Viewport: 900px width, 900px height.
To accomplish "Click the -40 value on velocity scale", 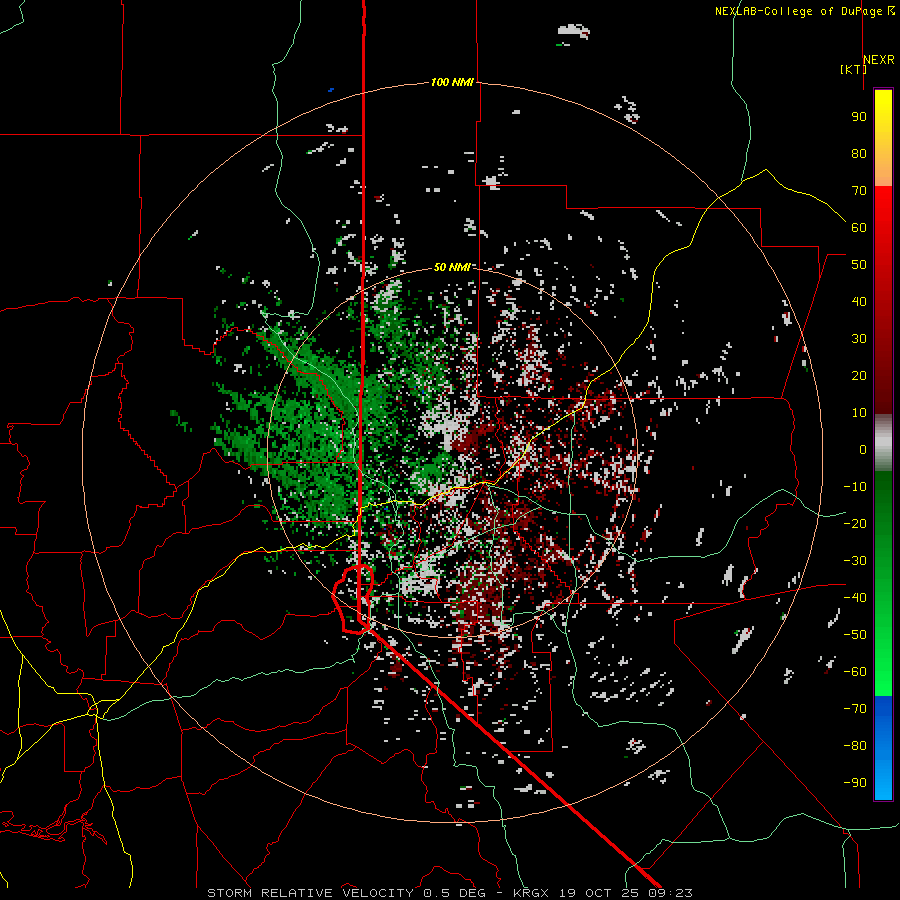I will point(855,598).
